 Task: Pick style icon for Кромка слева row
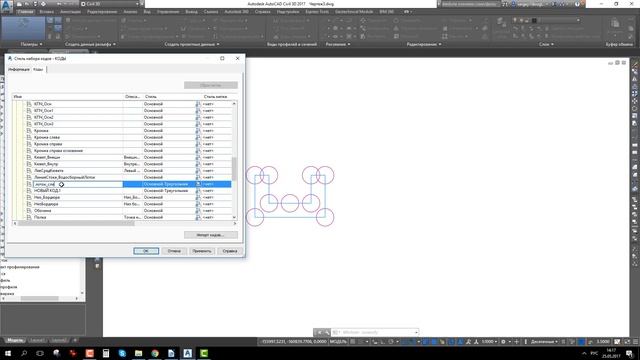pos(198,137)
